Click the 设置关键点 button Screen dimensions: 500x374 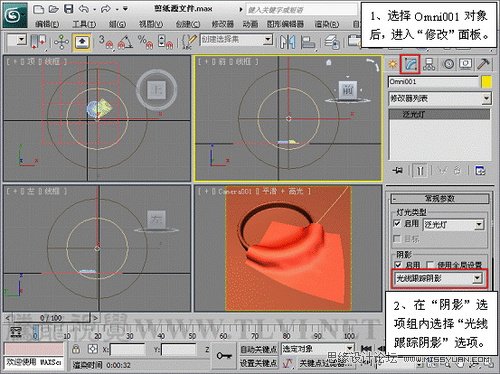[x=259, y=363]
